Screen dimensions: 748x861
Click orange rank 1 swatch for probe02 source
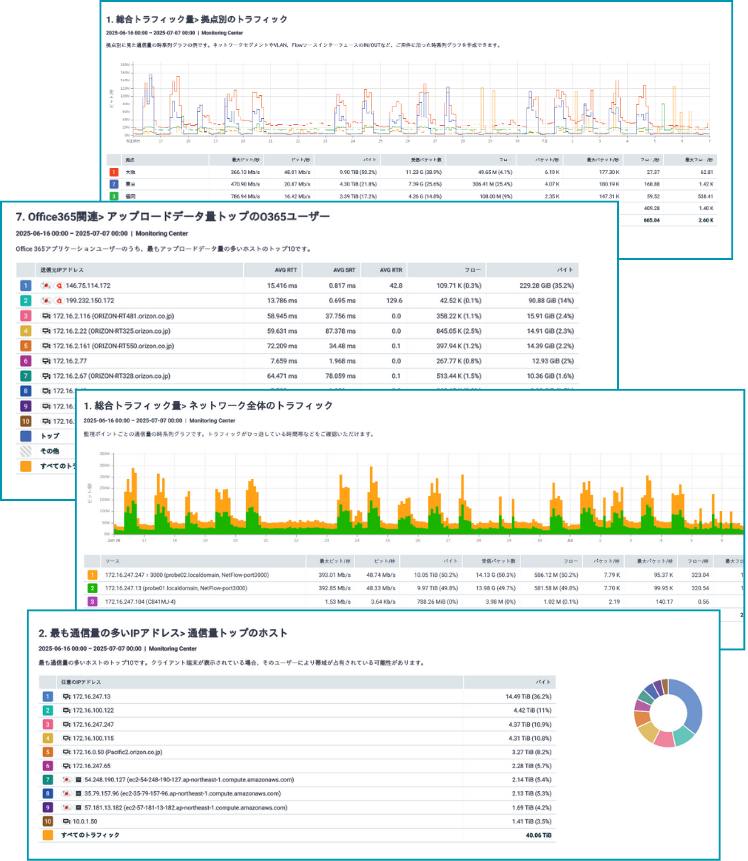tap(92, 575)
